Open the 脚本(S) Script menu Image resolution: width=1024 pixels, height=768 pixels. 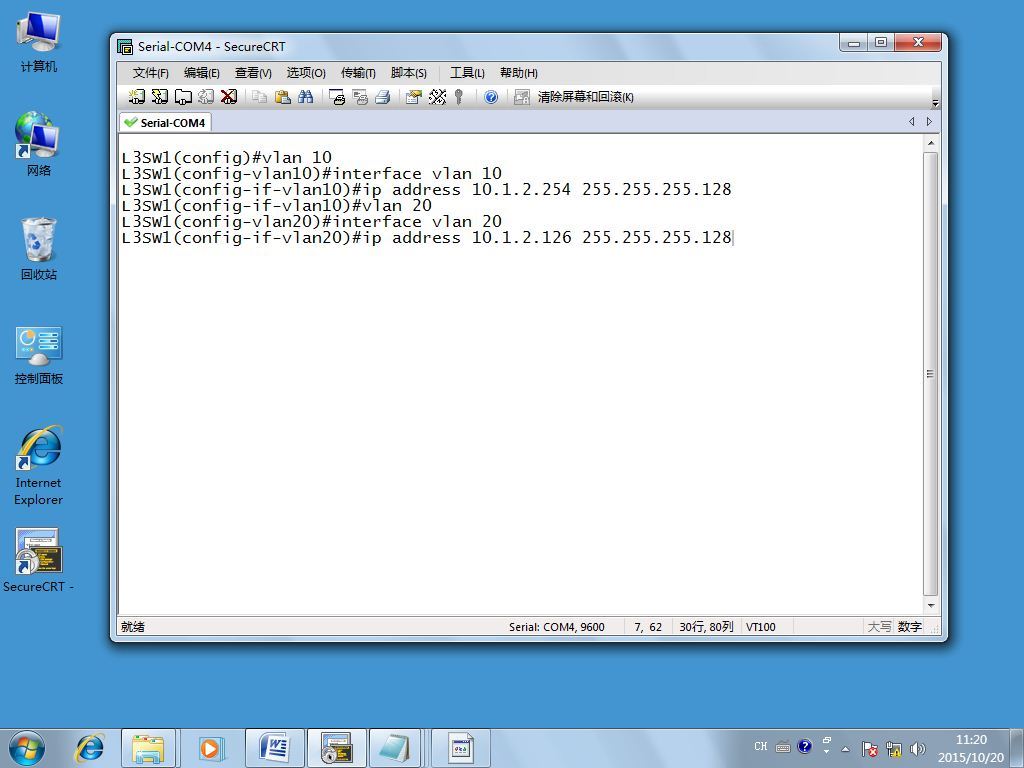point(409,72)
